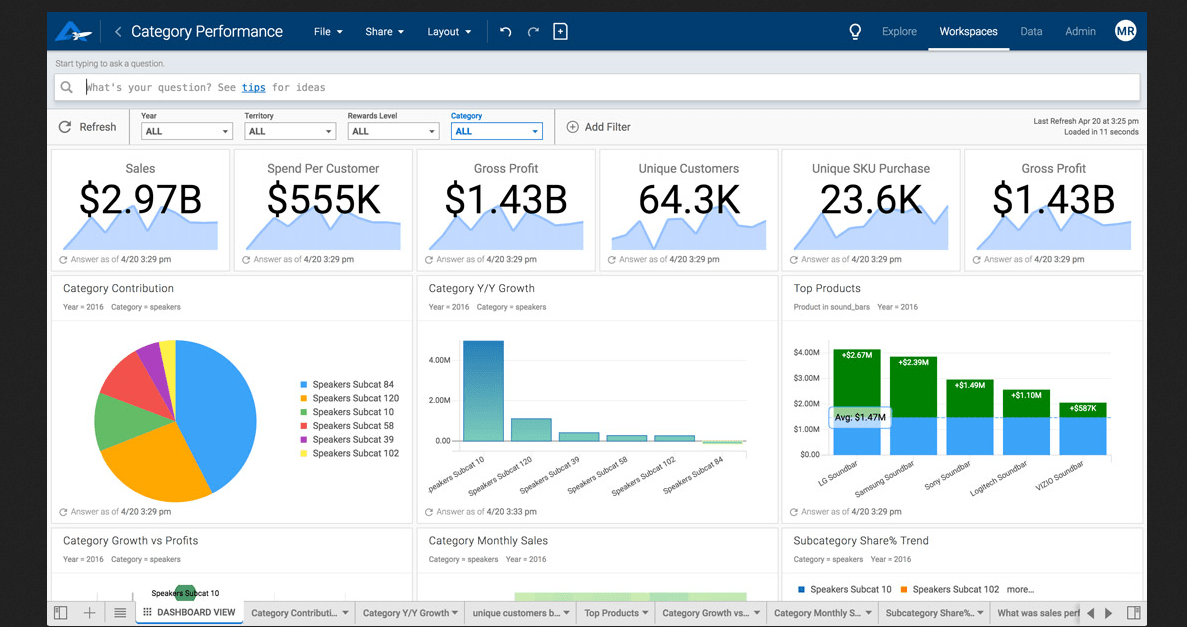
Task: Click the blue Speakers Subcat 84 legend swatch
Action: (304, 385)
